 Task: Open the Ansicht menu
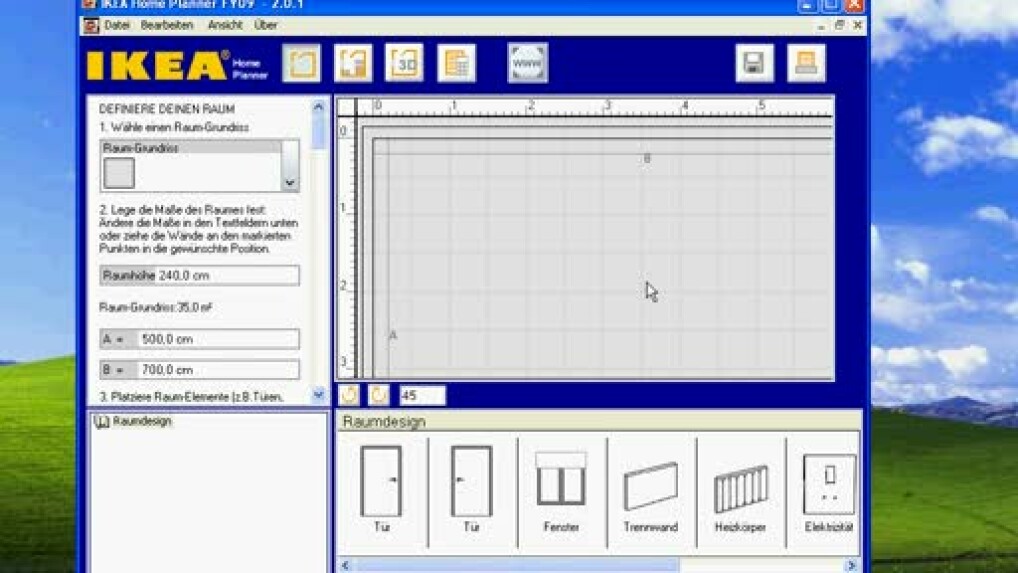[x=225, y=25]
